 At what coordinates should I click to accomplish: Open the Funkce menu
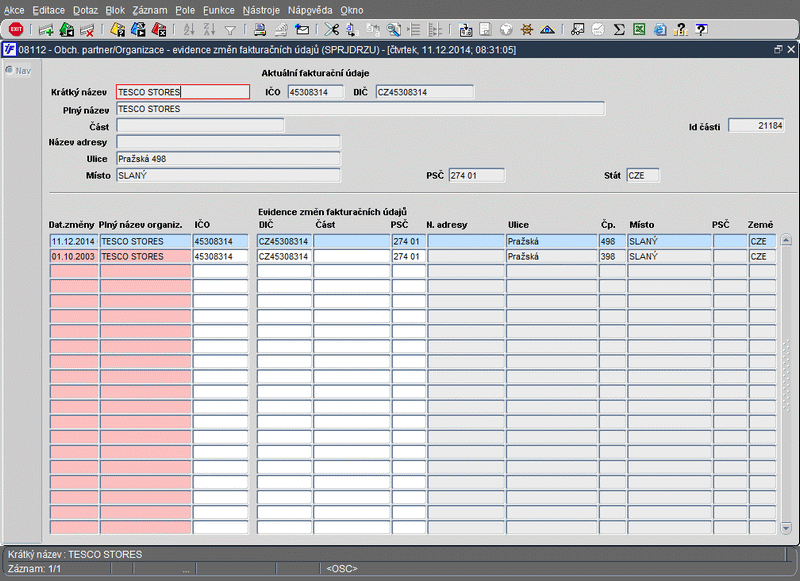click(x=219, y=10)
